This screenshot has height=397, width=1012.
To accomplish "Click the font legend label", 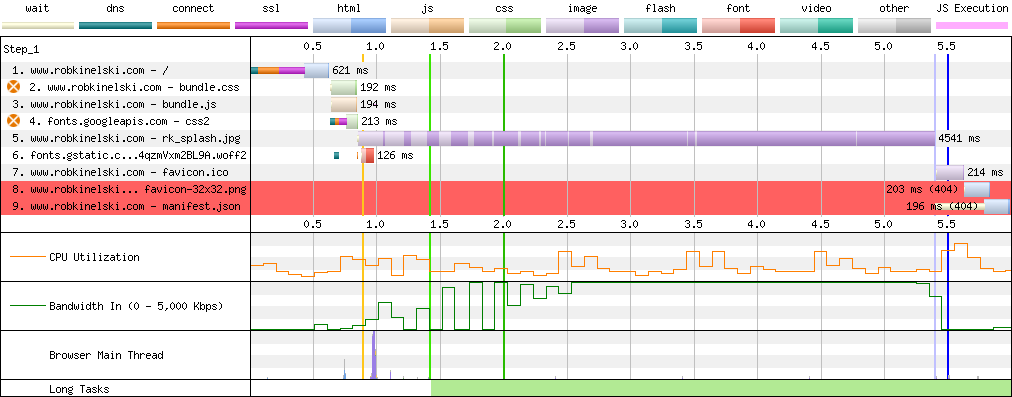I will click(738, 8).
